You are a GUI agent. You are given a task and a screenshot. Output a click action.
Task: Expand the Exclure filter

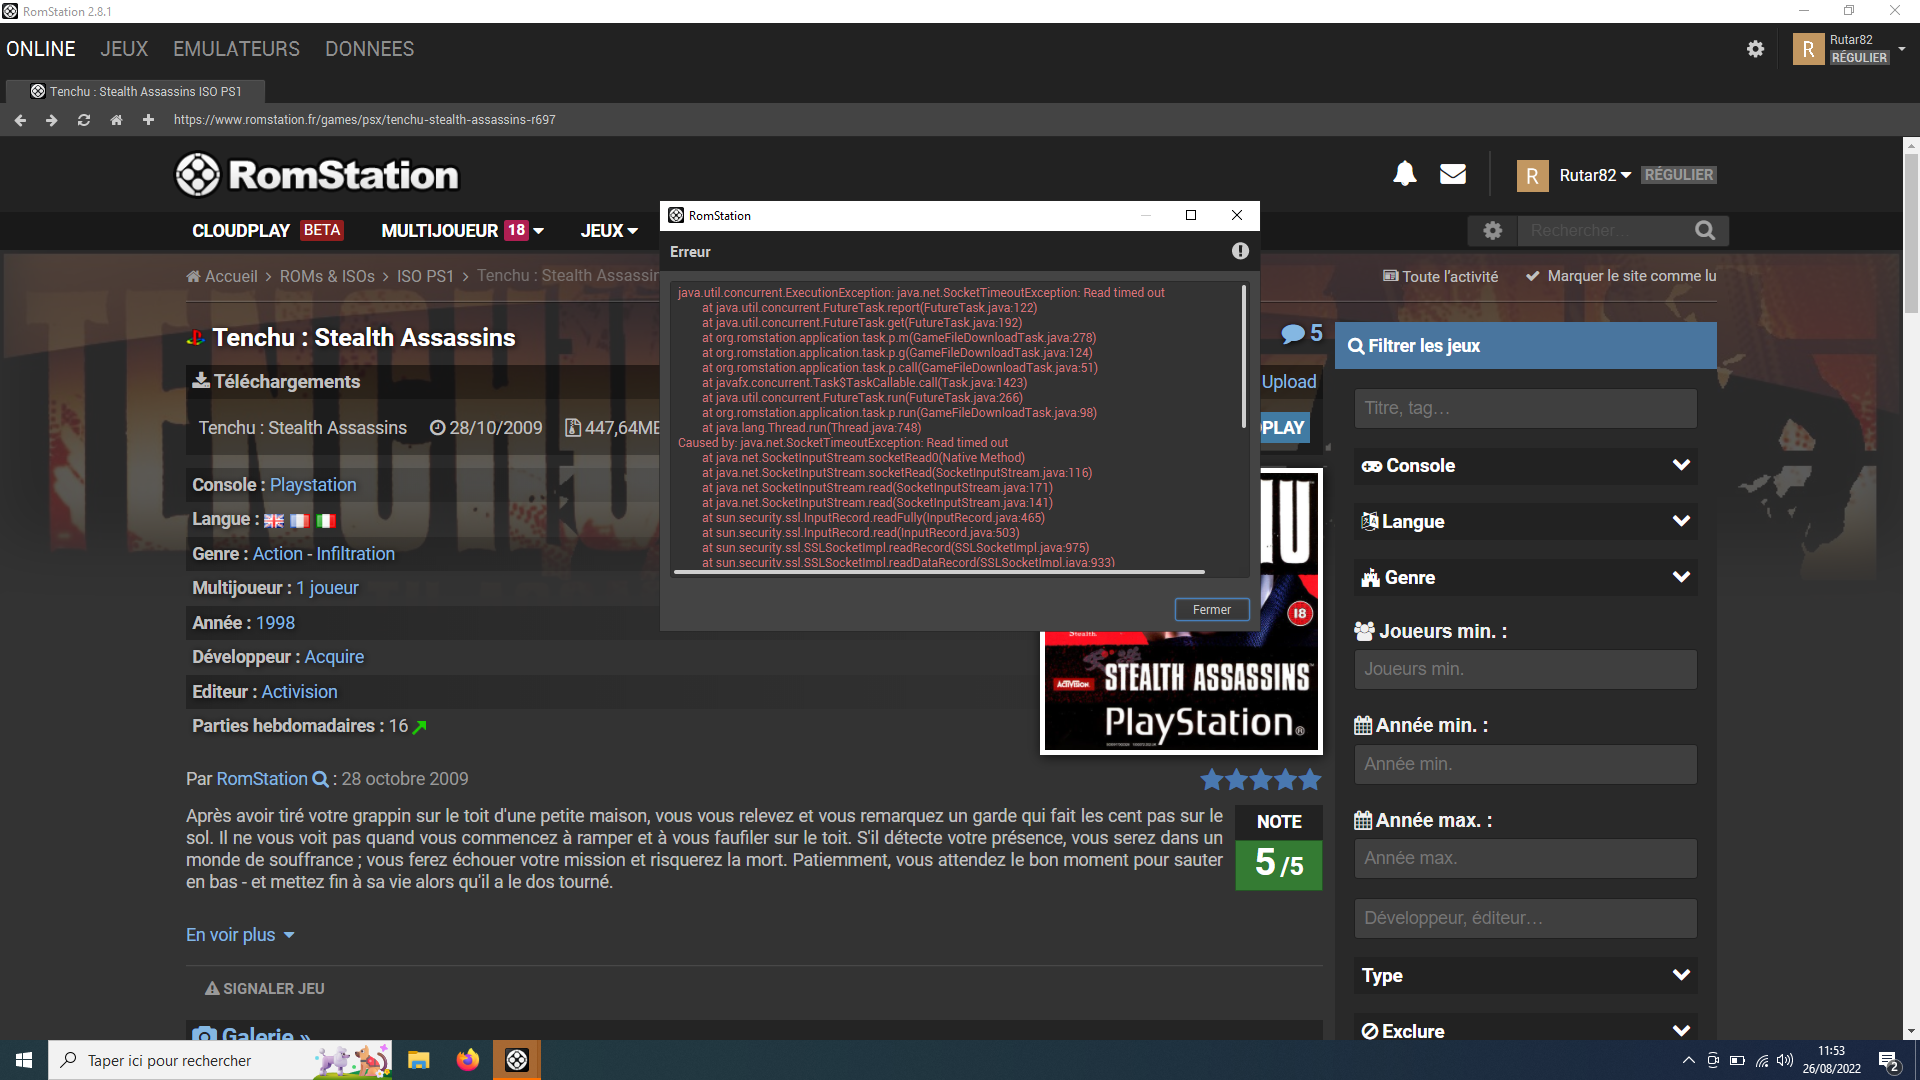1525,1031
